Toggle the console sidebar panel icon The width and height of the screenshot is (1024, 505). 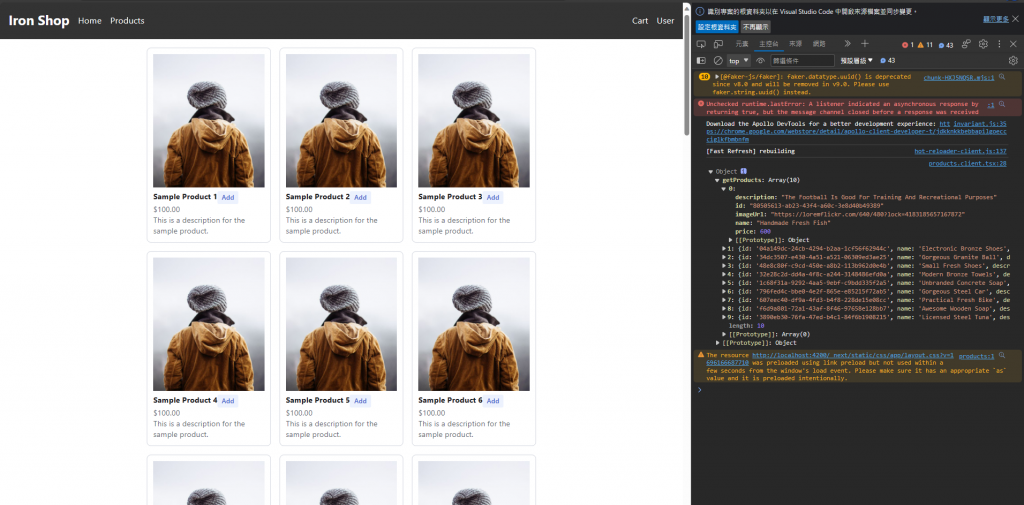click(701, 61)
